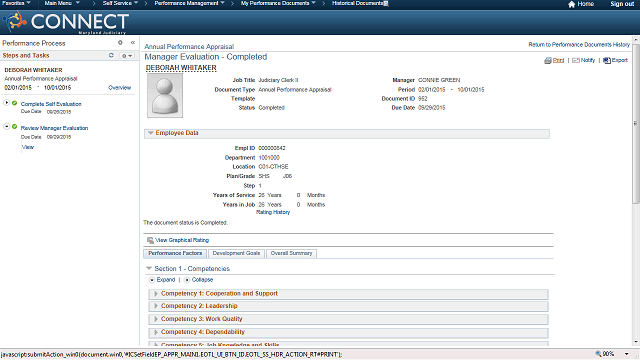Click the Empl ID value 000000842
This screenshot has height=360, width=640.
(272, 148)
